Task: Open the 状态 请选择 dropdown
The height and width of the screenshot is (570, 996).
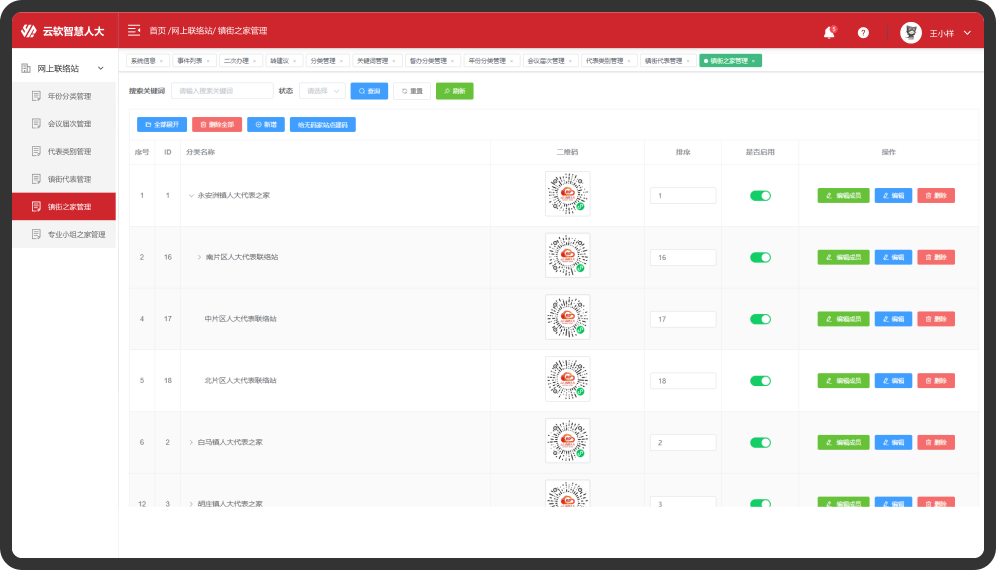Action: coord(322,91)
